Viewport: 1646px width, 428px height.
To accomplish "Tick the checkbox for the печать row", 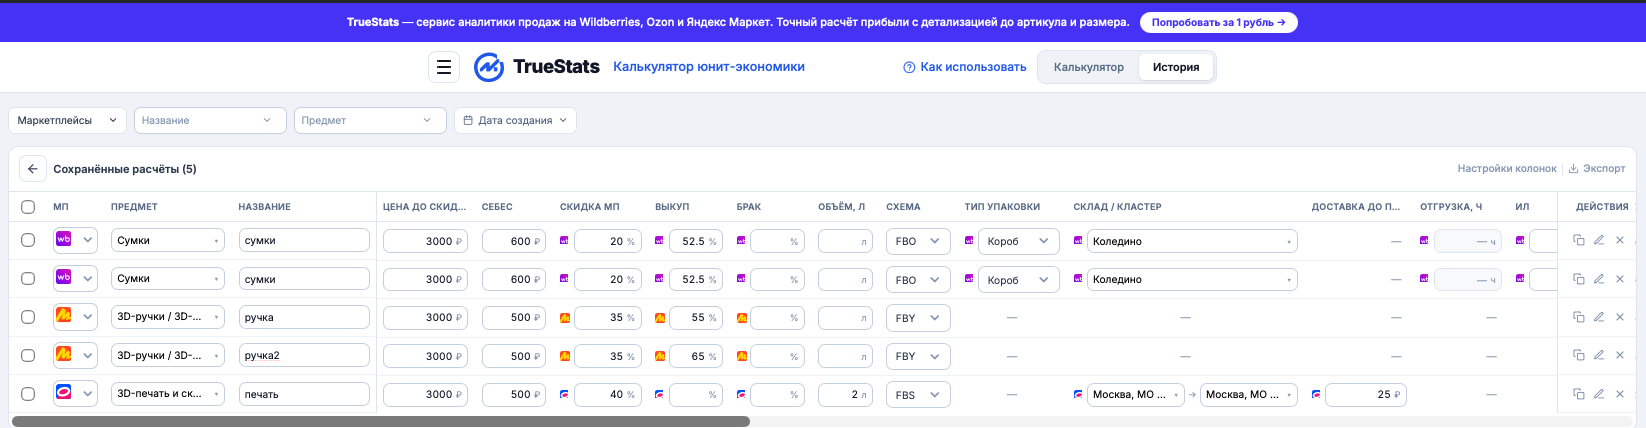I will click(28, 394).
